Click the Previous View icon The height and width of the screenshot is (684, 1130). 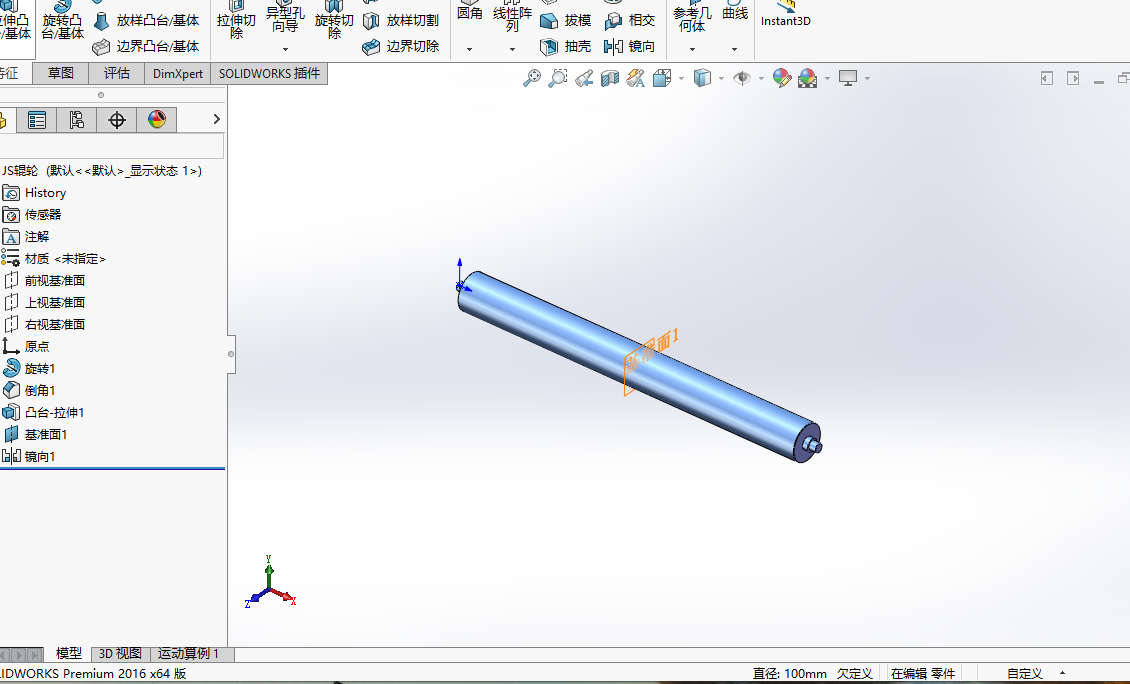pos(584,78)
